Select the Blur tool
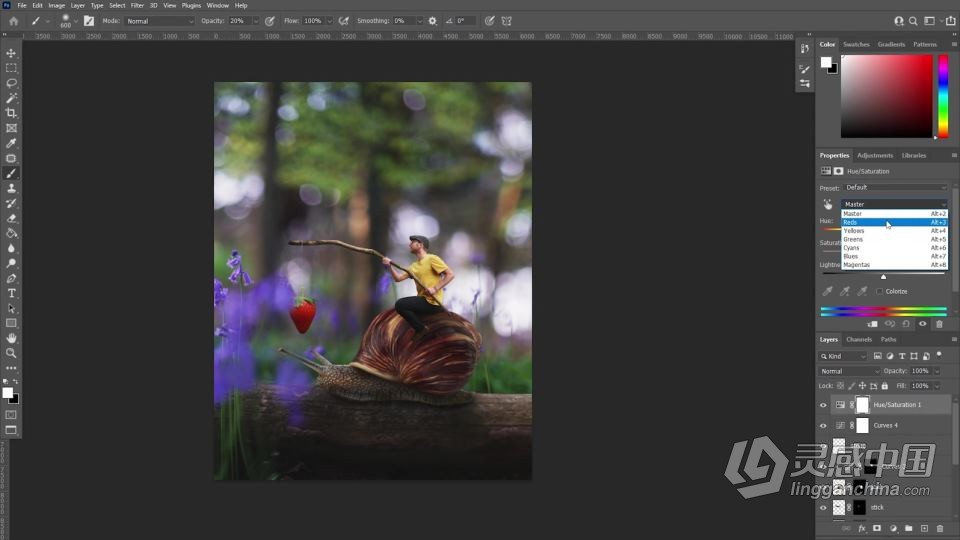 pyautogui.click(x=11, y=248)
